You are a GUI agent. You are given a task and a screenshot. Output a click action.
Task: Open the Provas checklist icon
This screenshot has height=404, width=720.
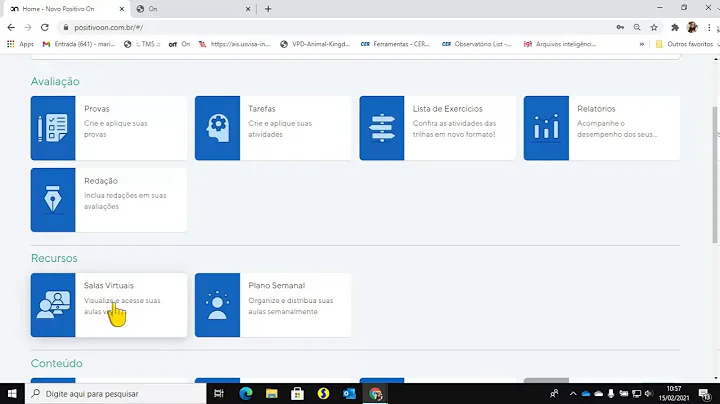click(53, 128)
